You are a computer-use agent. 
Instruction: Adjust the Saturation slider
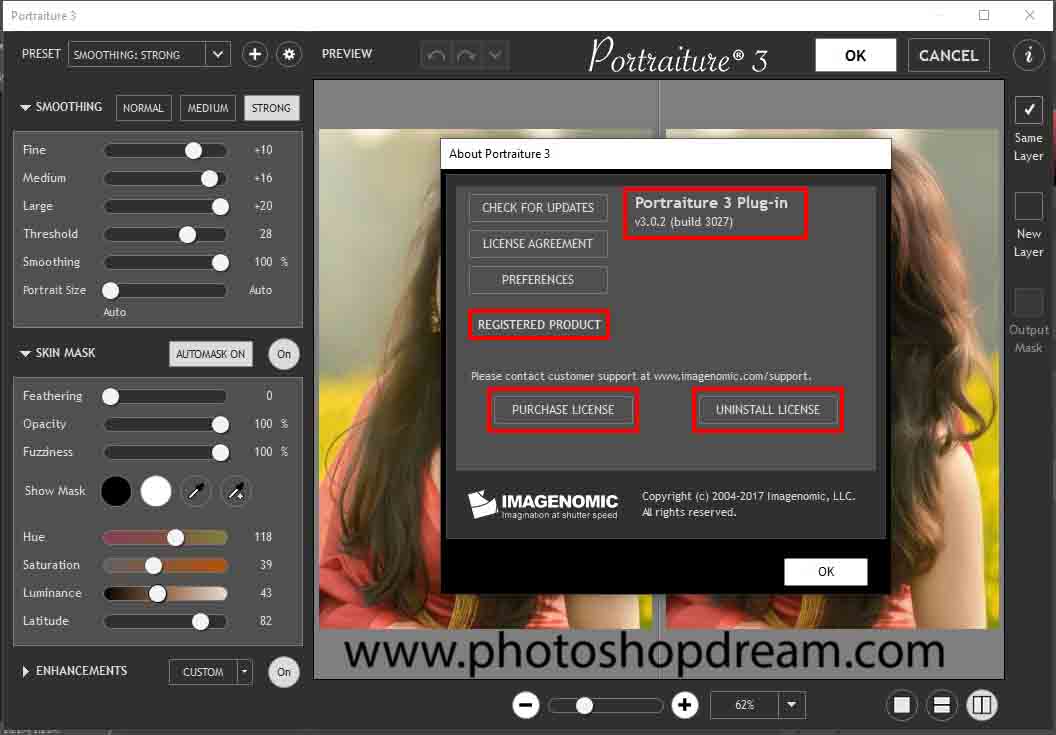click(x=166, y=565)
